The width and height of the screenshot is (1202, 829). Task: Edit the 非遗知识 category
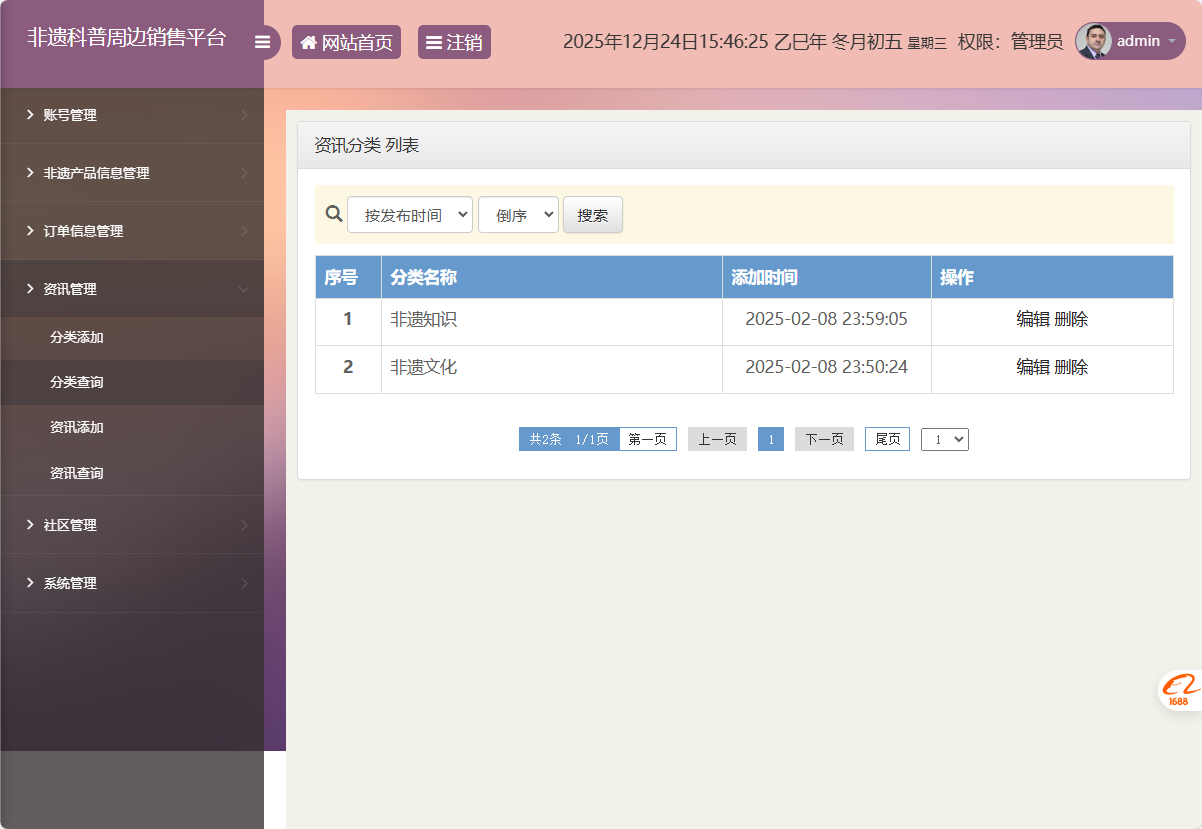[1033, 320]
